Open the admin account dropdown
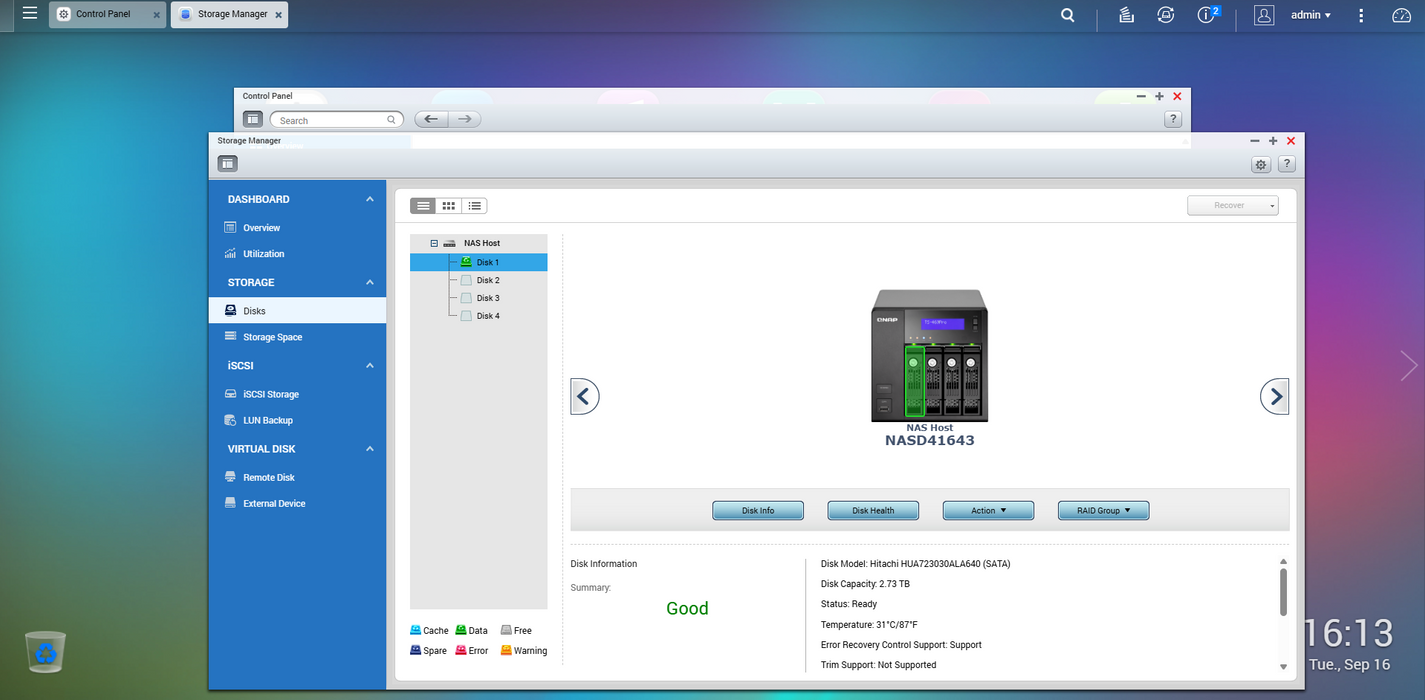Screen dimensions: 1425x700 (1310, 15)
